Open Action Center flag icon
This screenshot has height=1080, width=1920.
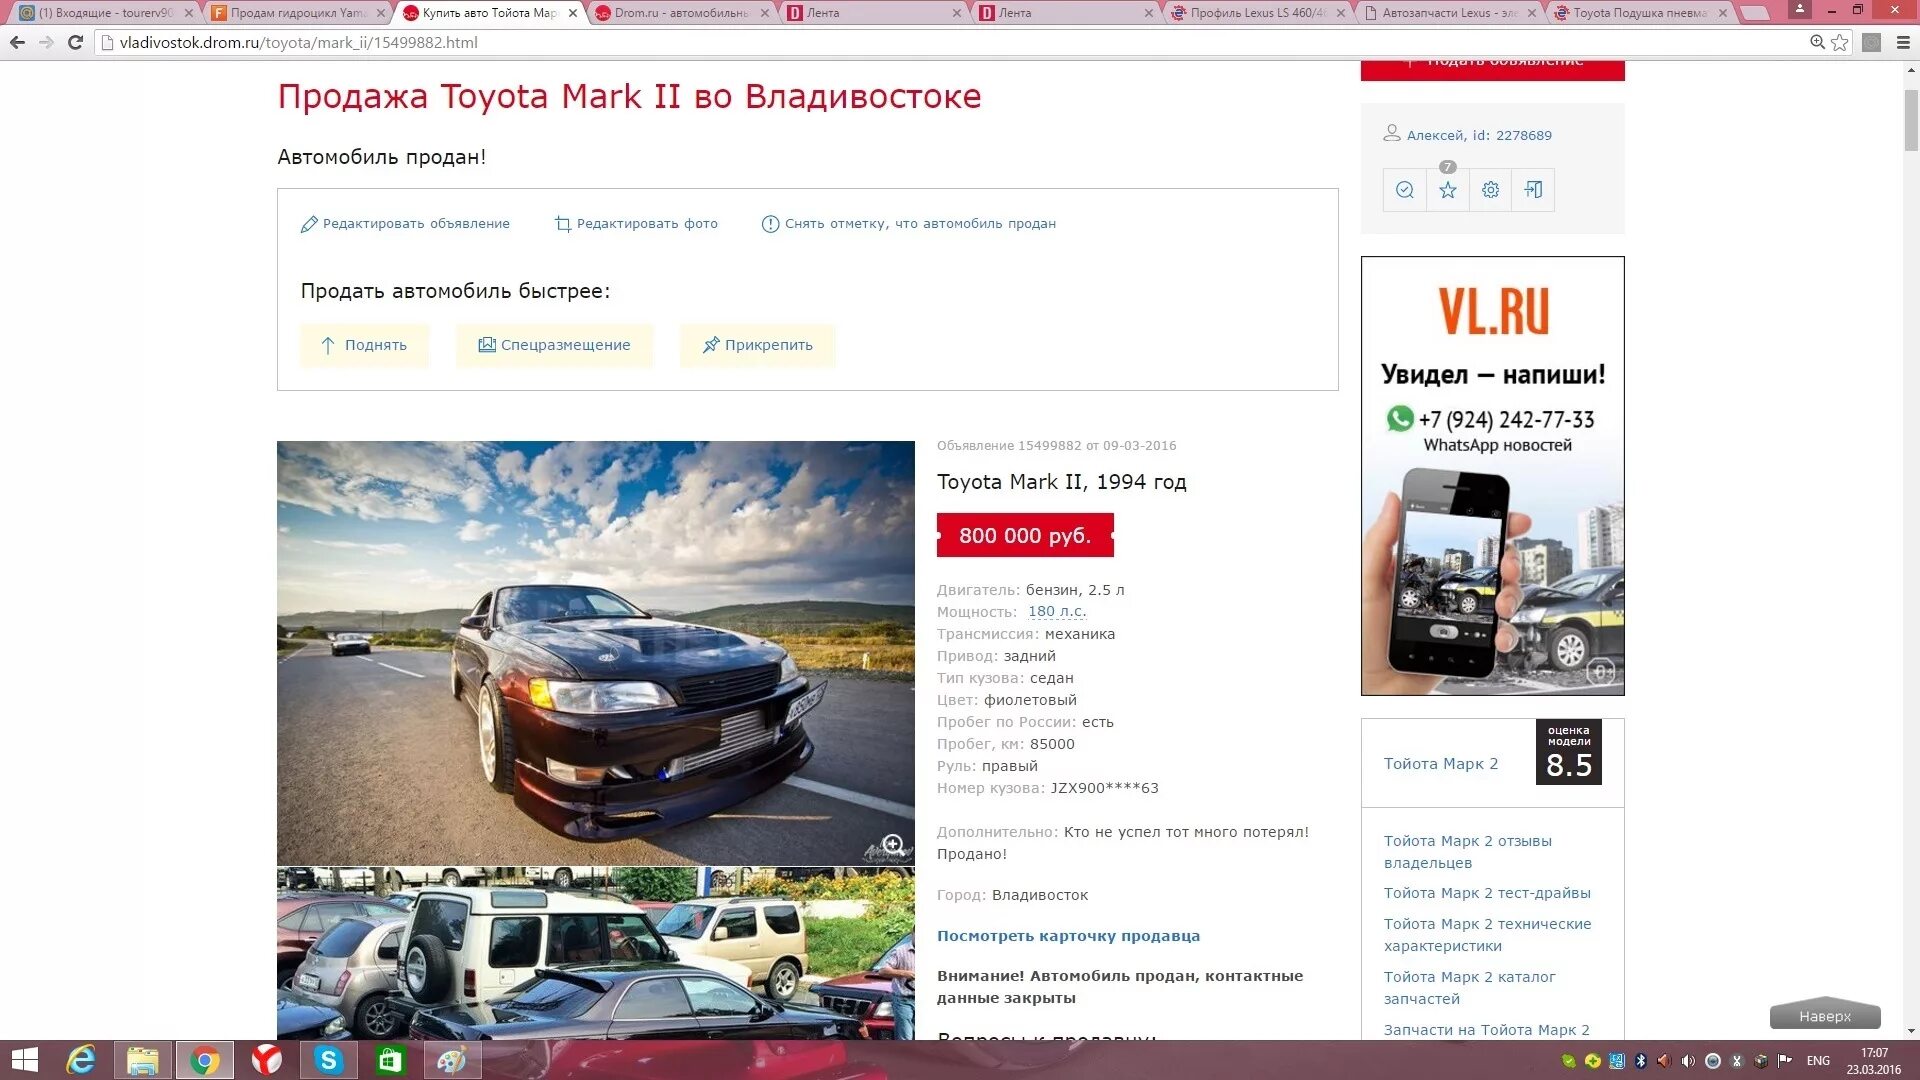[1785, 1061]
